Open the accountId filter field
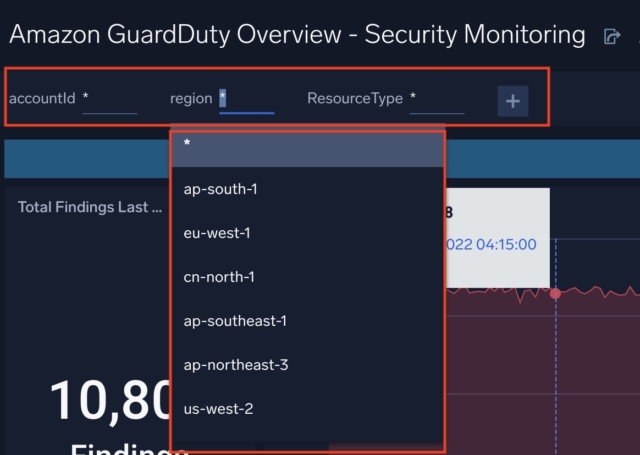Image resolution: width=640 pixels, height=455 pixels. coord(110,99)
